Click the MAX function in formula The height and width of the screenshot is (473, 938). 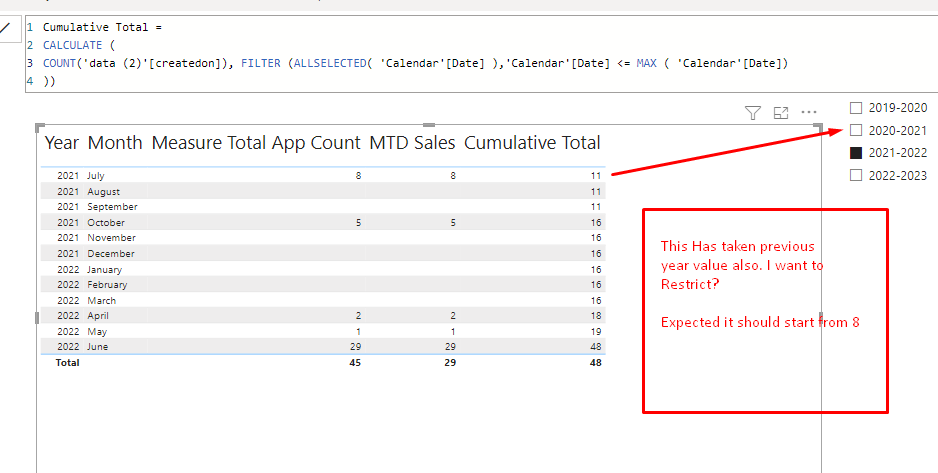pyautogui.click(x=646, y=63)
